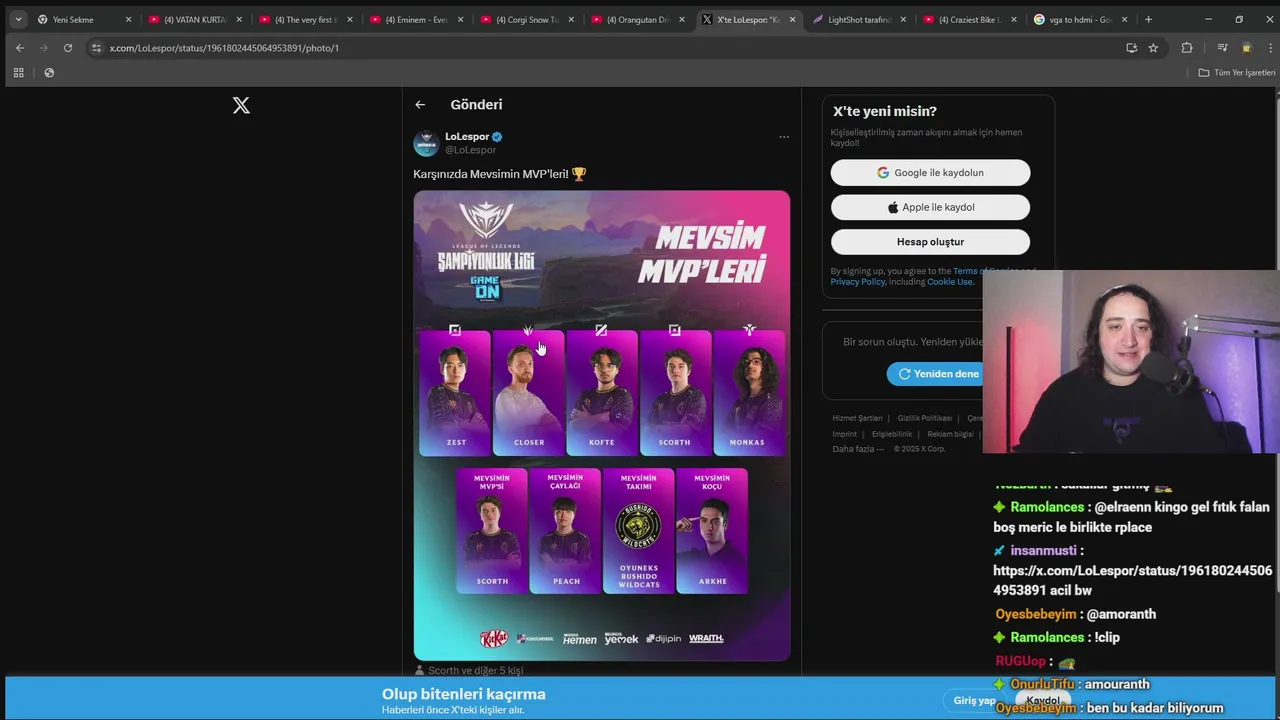
Task: Switch to the LightShot tab
Action: tap(859, 19)
